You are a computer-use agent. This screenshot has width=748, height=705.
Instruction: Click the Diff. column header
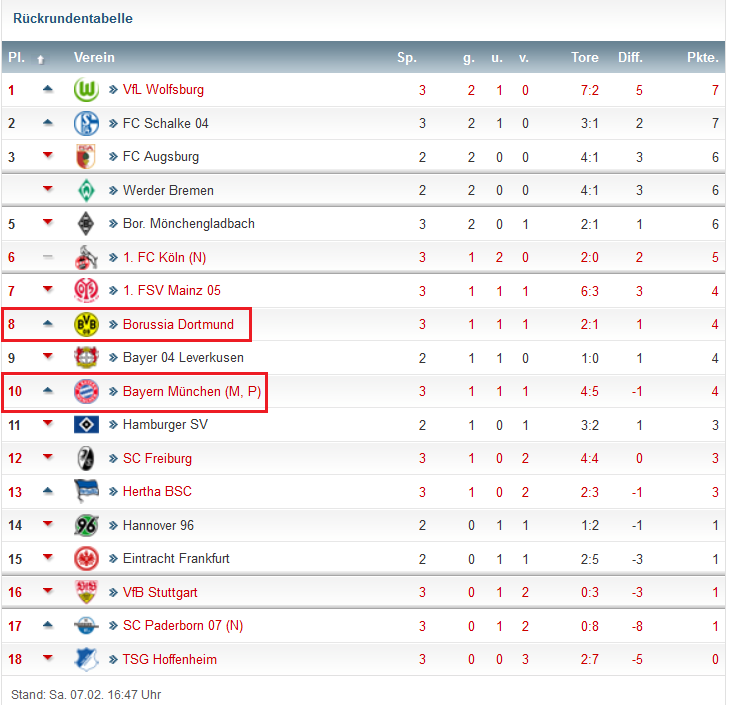pos(630,57)
